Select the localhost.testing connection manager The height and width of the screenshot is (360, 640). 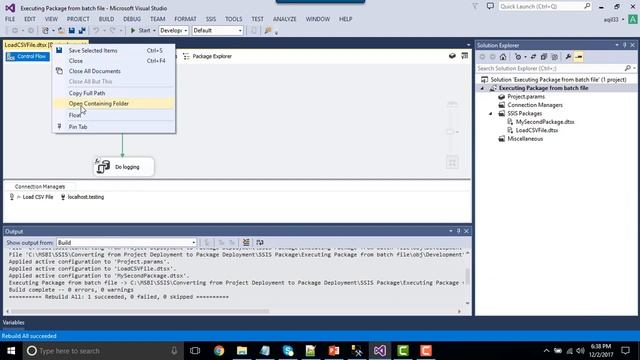[x=82, y=197]
